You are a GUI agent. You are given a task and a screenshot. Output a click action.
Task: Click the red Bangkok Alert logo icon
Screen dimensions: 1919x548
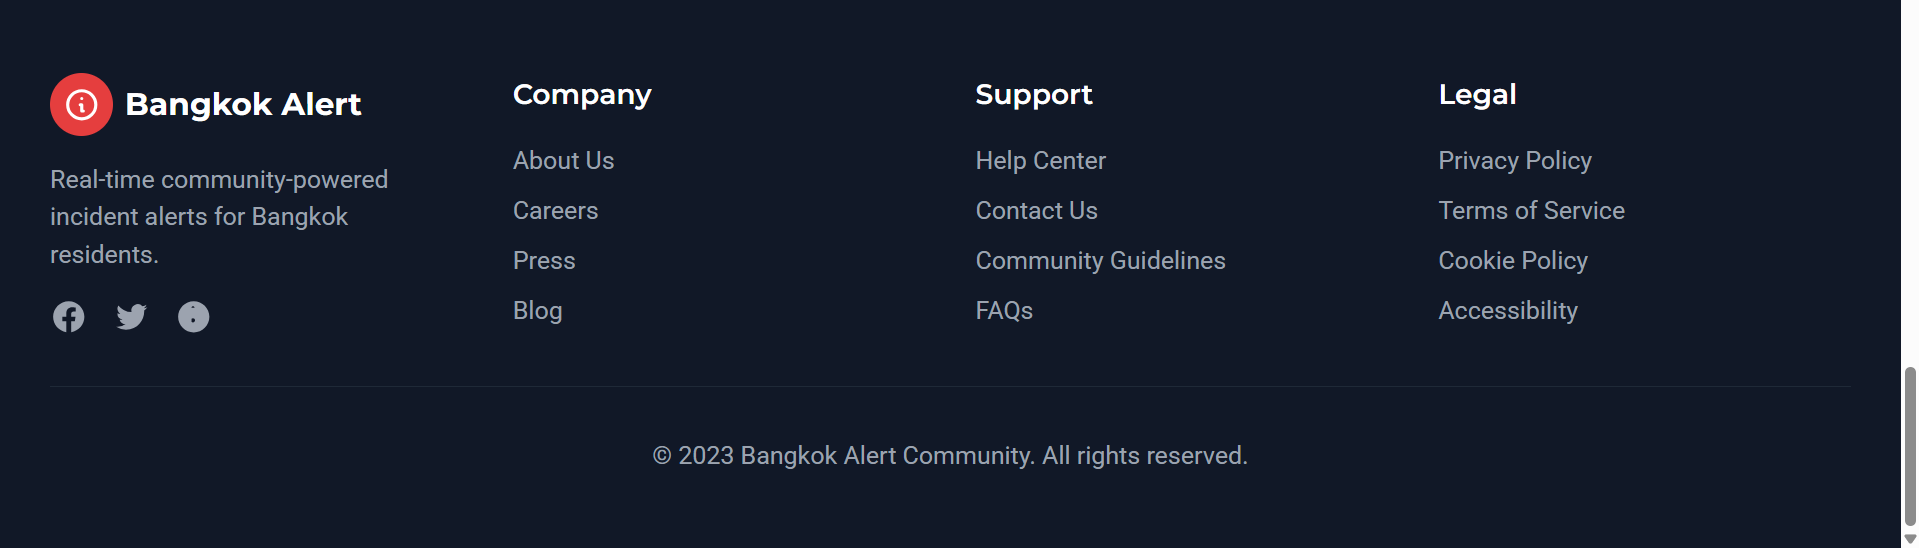point(81,104)
